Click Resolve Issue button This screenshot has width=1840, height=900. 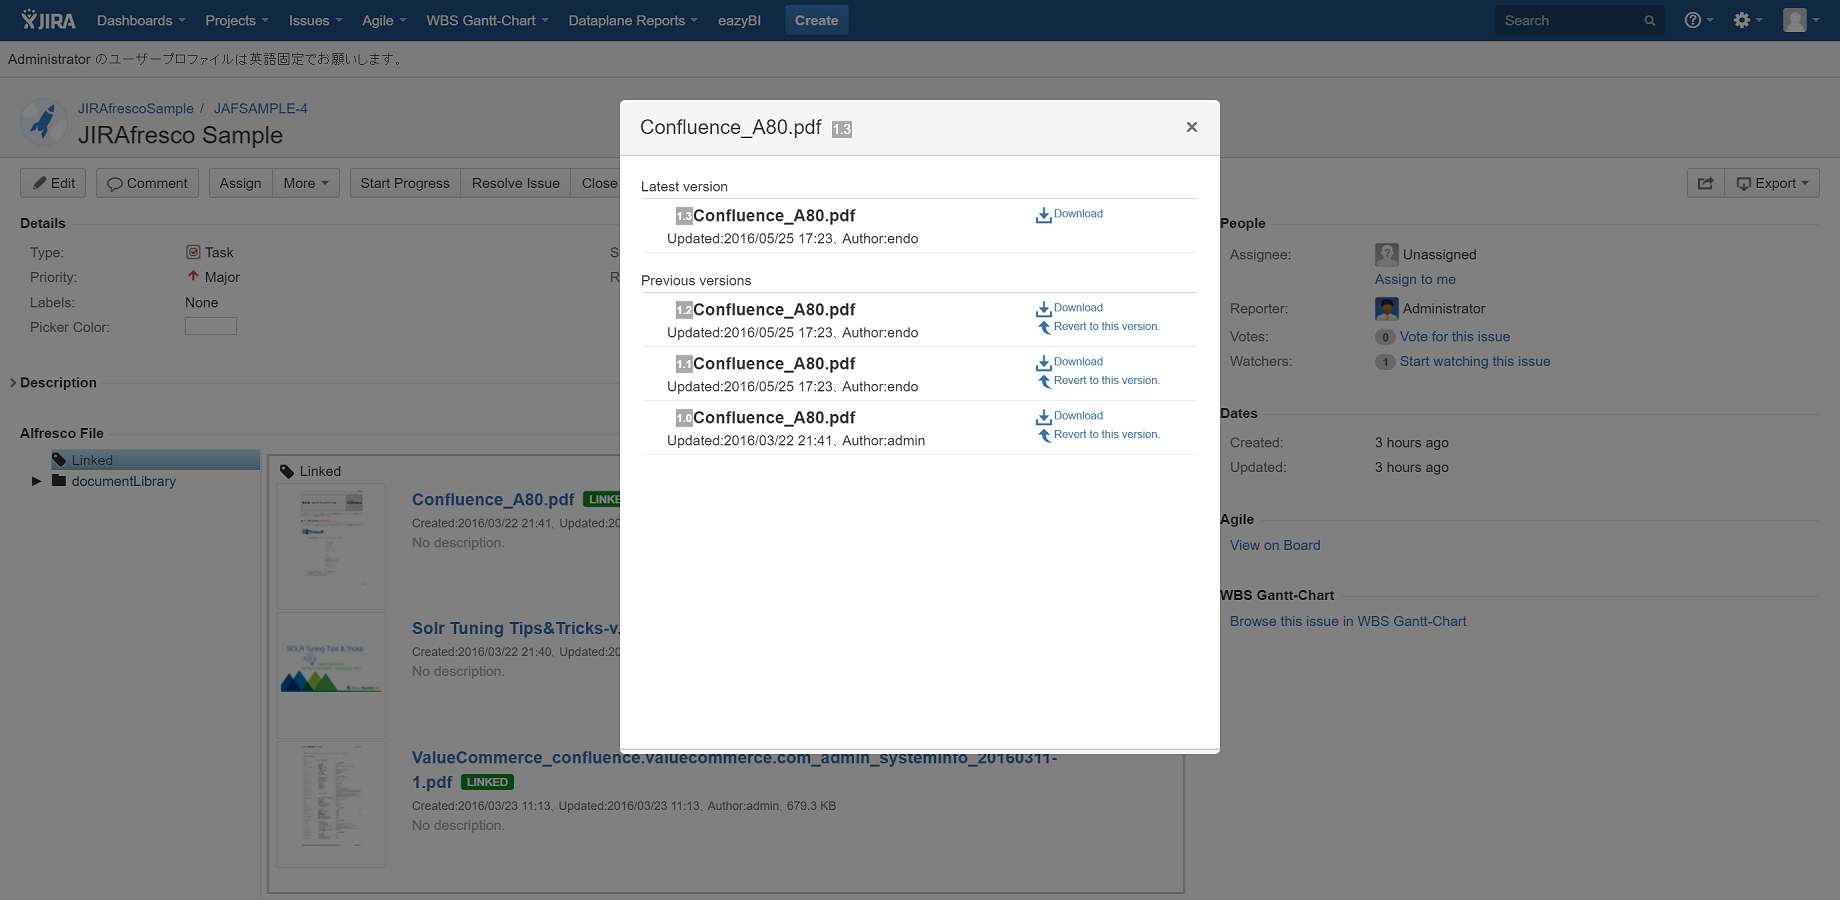(x=516, y=183)
